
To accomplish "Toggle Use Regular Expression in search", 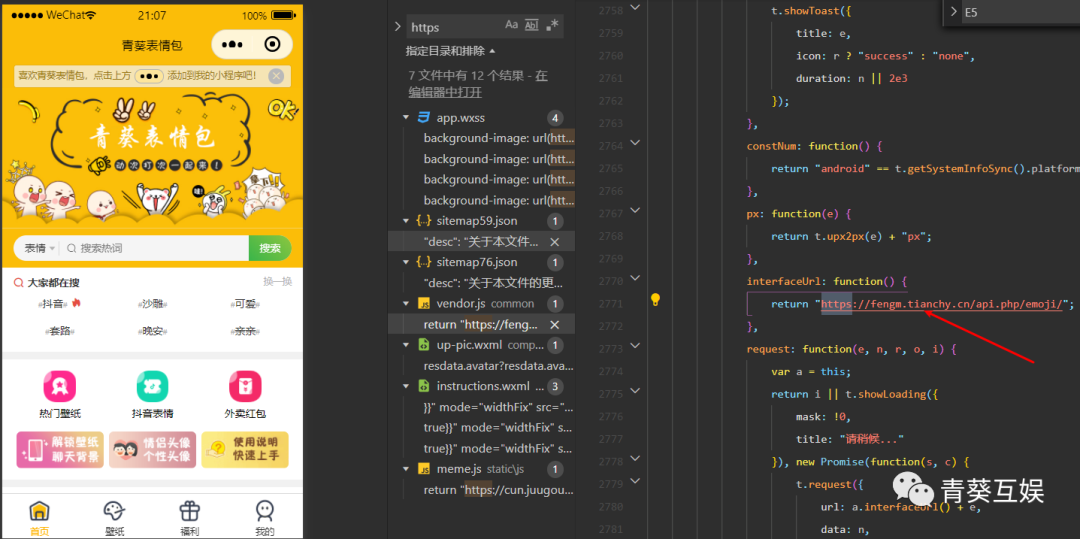I will 552,25.
